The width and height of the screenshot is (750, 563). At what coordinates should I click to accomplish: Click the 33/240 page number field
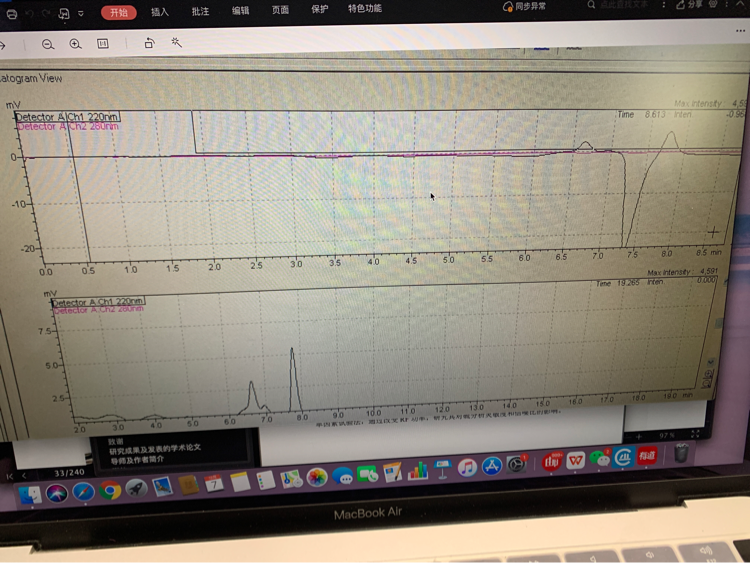(69, 473)
